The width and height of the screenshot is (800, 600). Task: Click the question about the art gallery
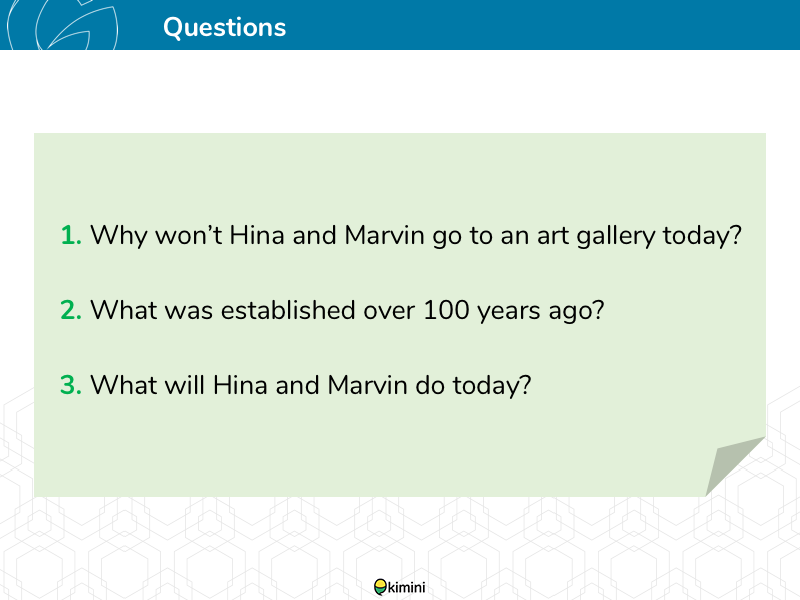click(x=415, y=236)
